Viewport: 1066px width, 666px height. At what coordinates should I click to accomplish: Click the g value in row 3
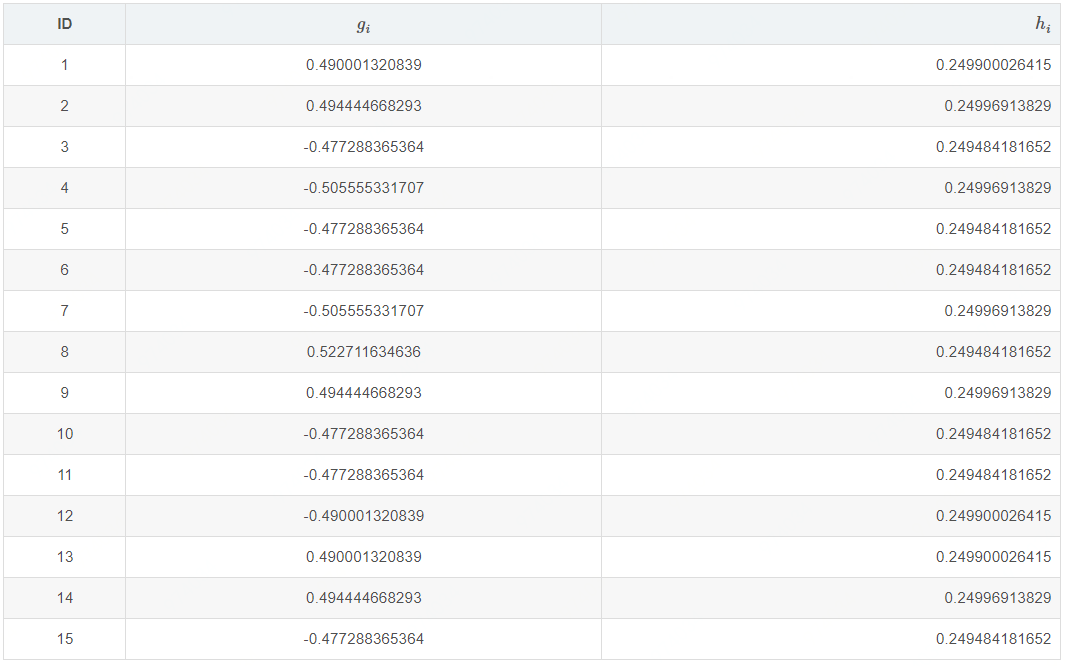point(364,147)
